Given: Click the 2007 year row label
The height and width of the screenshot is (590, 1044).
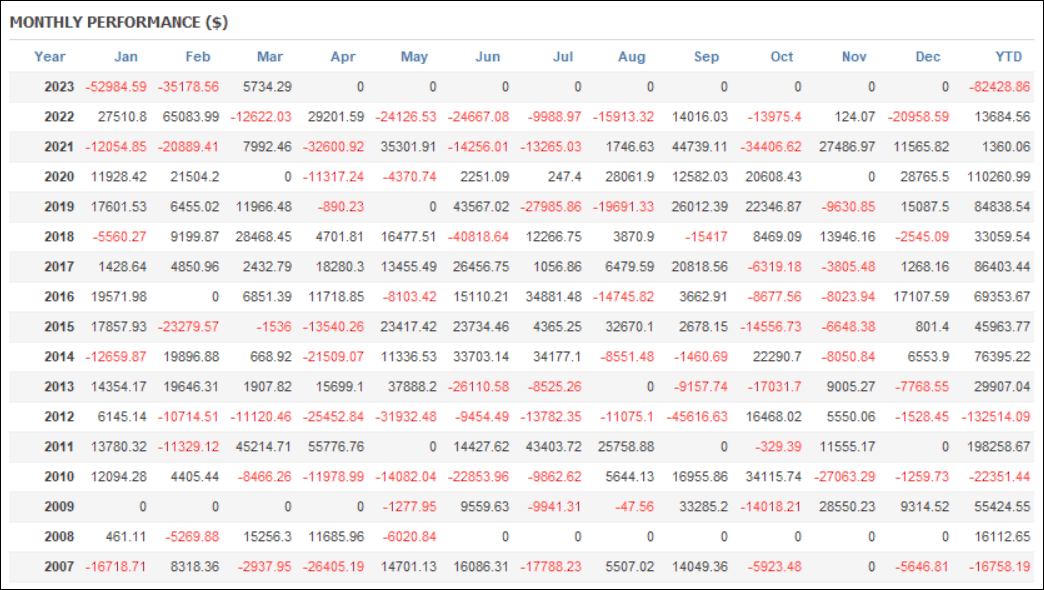Looking at the screenshot, I should [59, 567].
